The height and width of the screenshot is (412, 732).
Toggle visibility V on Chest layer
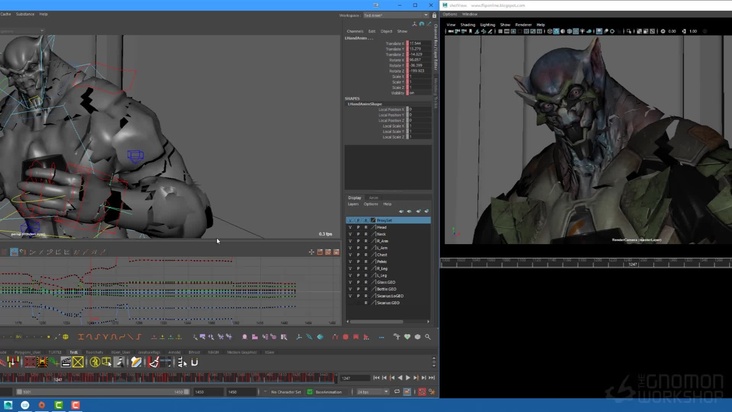[350, 254]
